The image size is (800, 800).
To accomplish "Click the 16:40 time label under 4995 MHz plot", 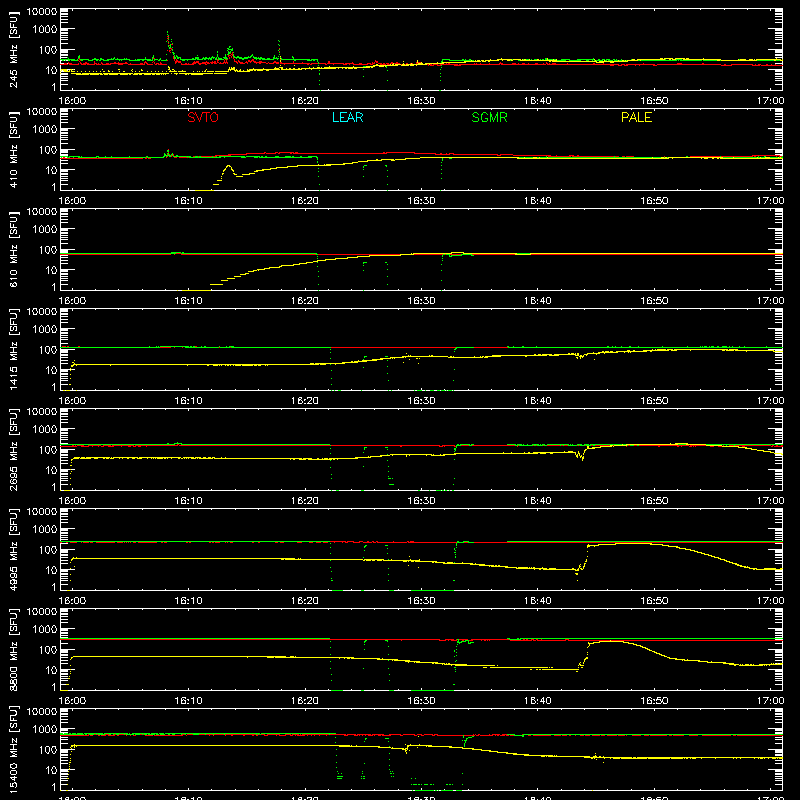I will pyautogui.click(x=538, y=601).
